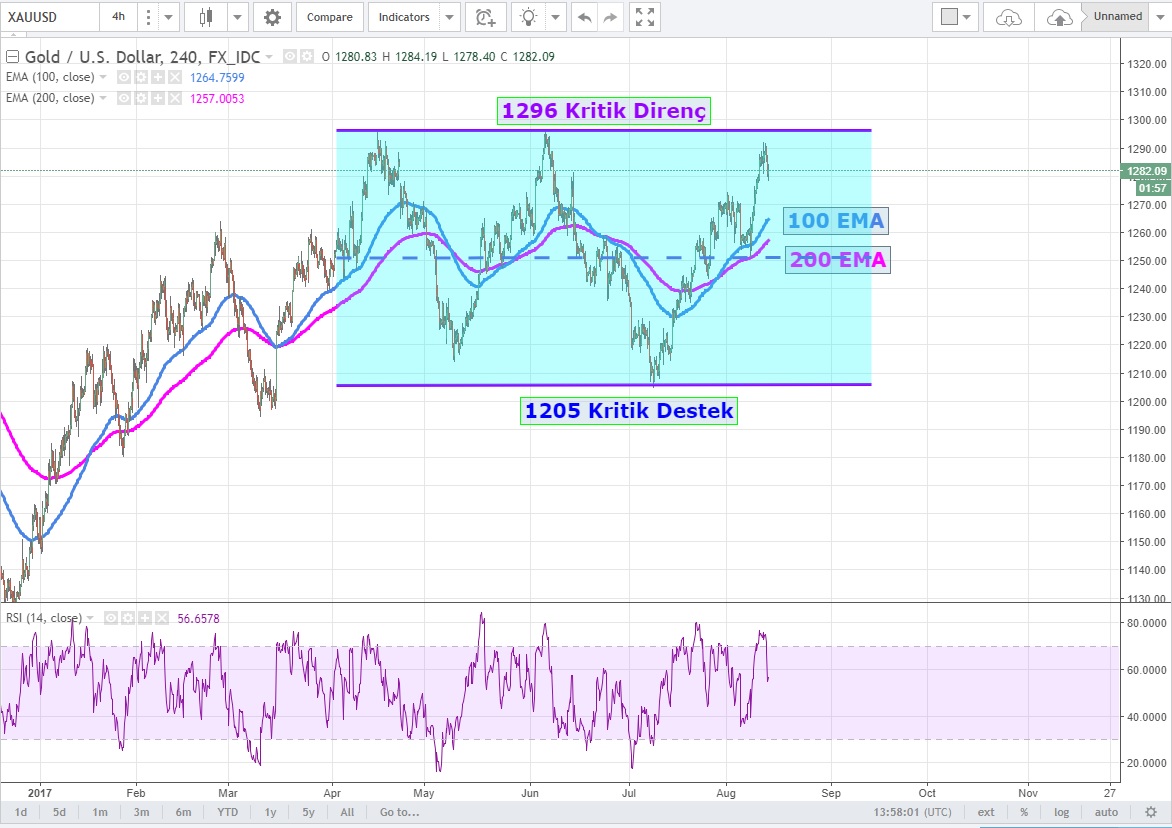Remove the EMA 200 indicator
Image resolution: width=1172 pixels, height=828 pixels.
tap(174, 98)
